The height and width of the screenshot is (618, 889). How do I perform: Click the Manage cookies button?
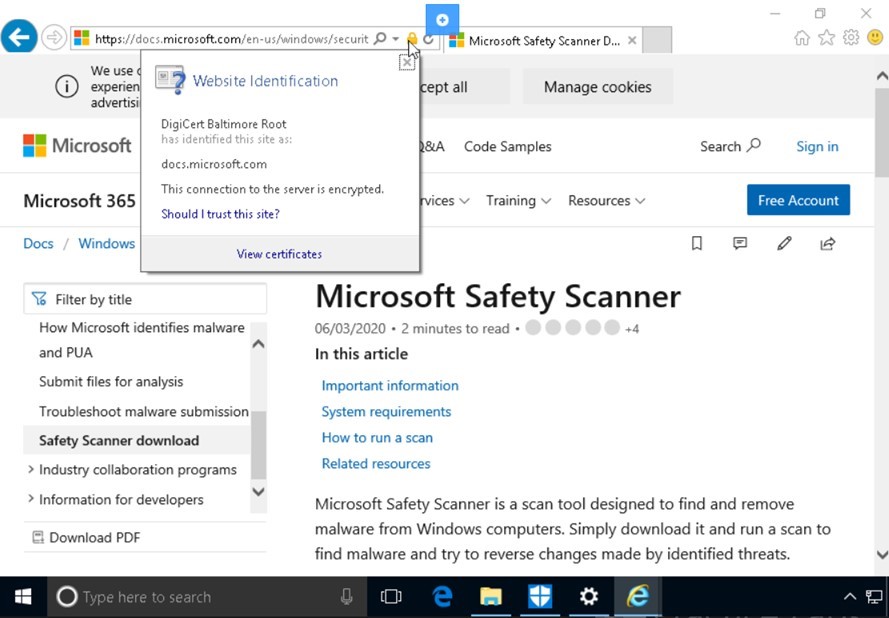coord(598,87)
